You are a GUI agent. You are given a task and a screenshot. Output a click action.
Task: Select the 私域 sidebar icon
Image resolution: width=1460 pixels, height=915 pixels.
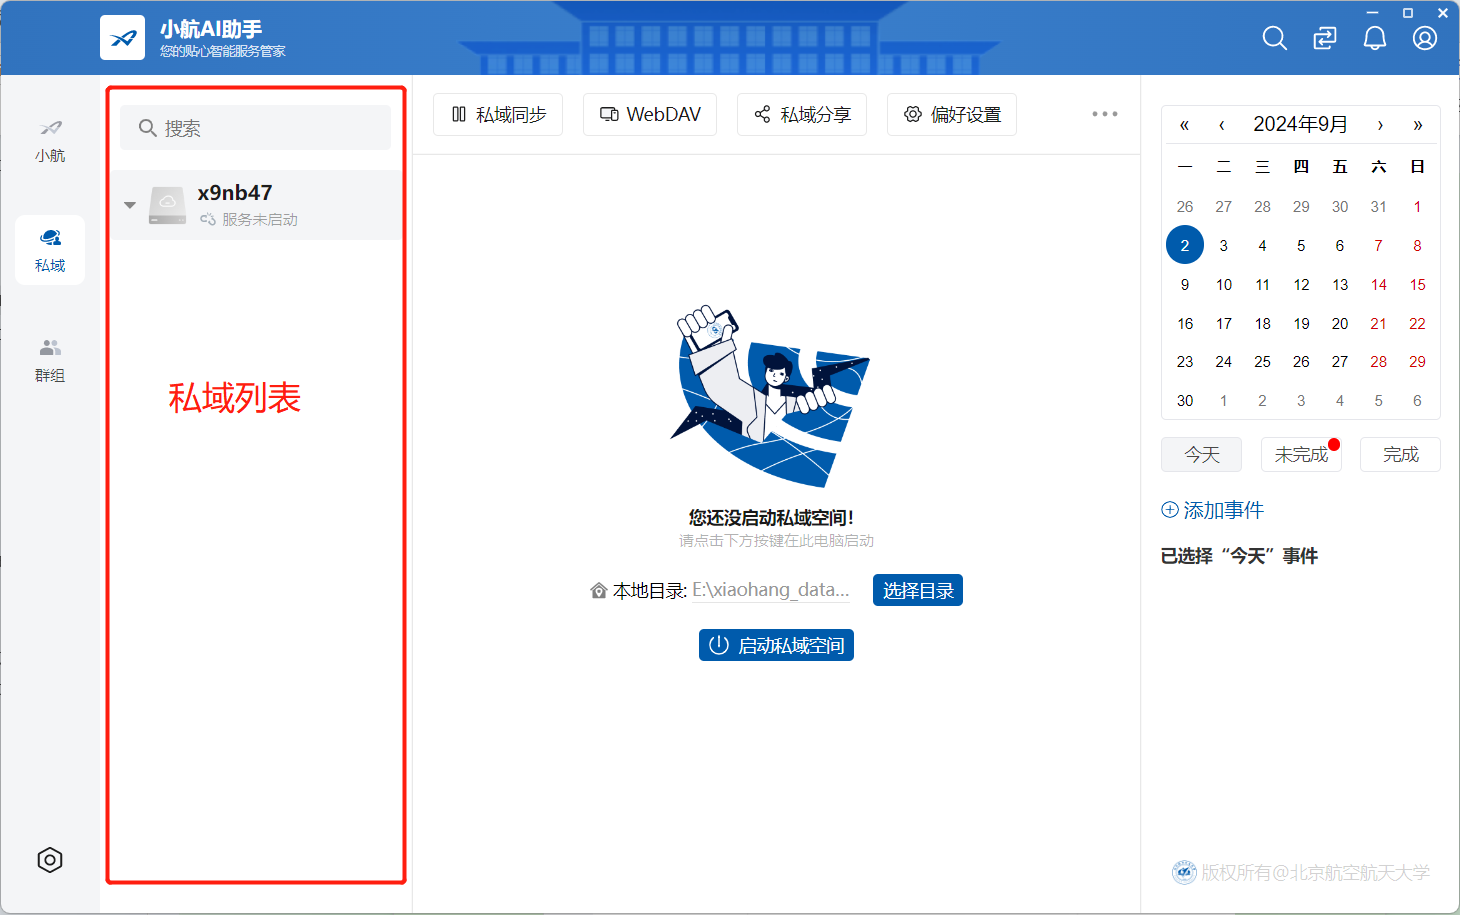50,250
